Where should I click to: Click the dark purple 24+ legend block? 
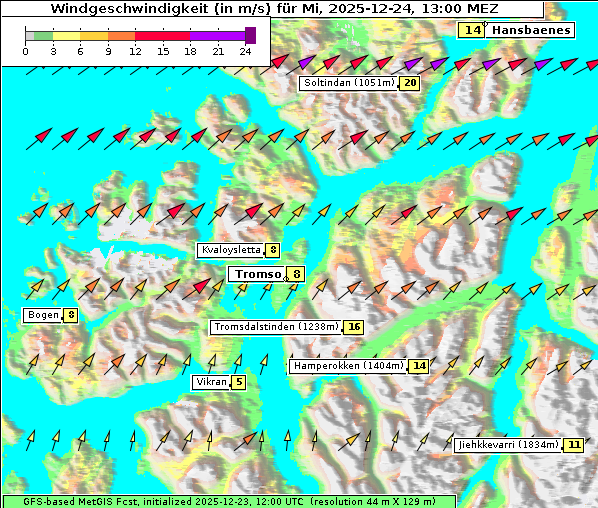tap(251, 35)
